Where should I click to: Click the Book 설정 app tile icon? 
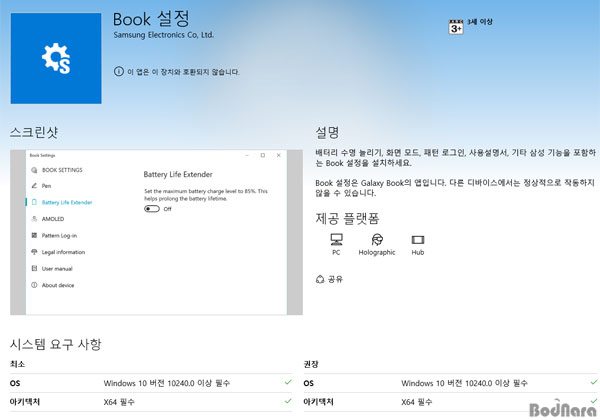click(56, 58)
